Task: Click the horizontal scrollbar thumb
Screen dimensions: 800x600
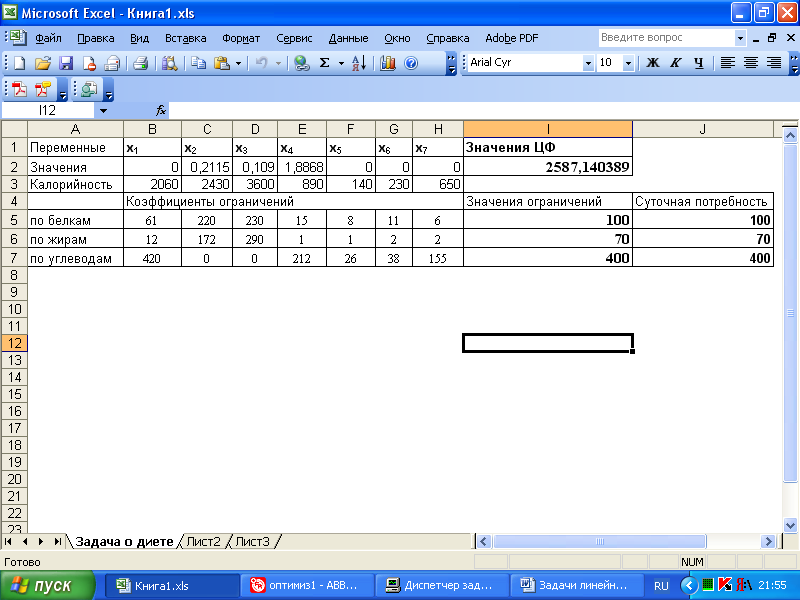Action: click(599, 541)
